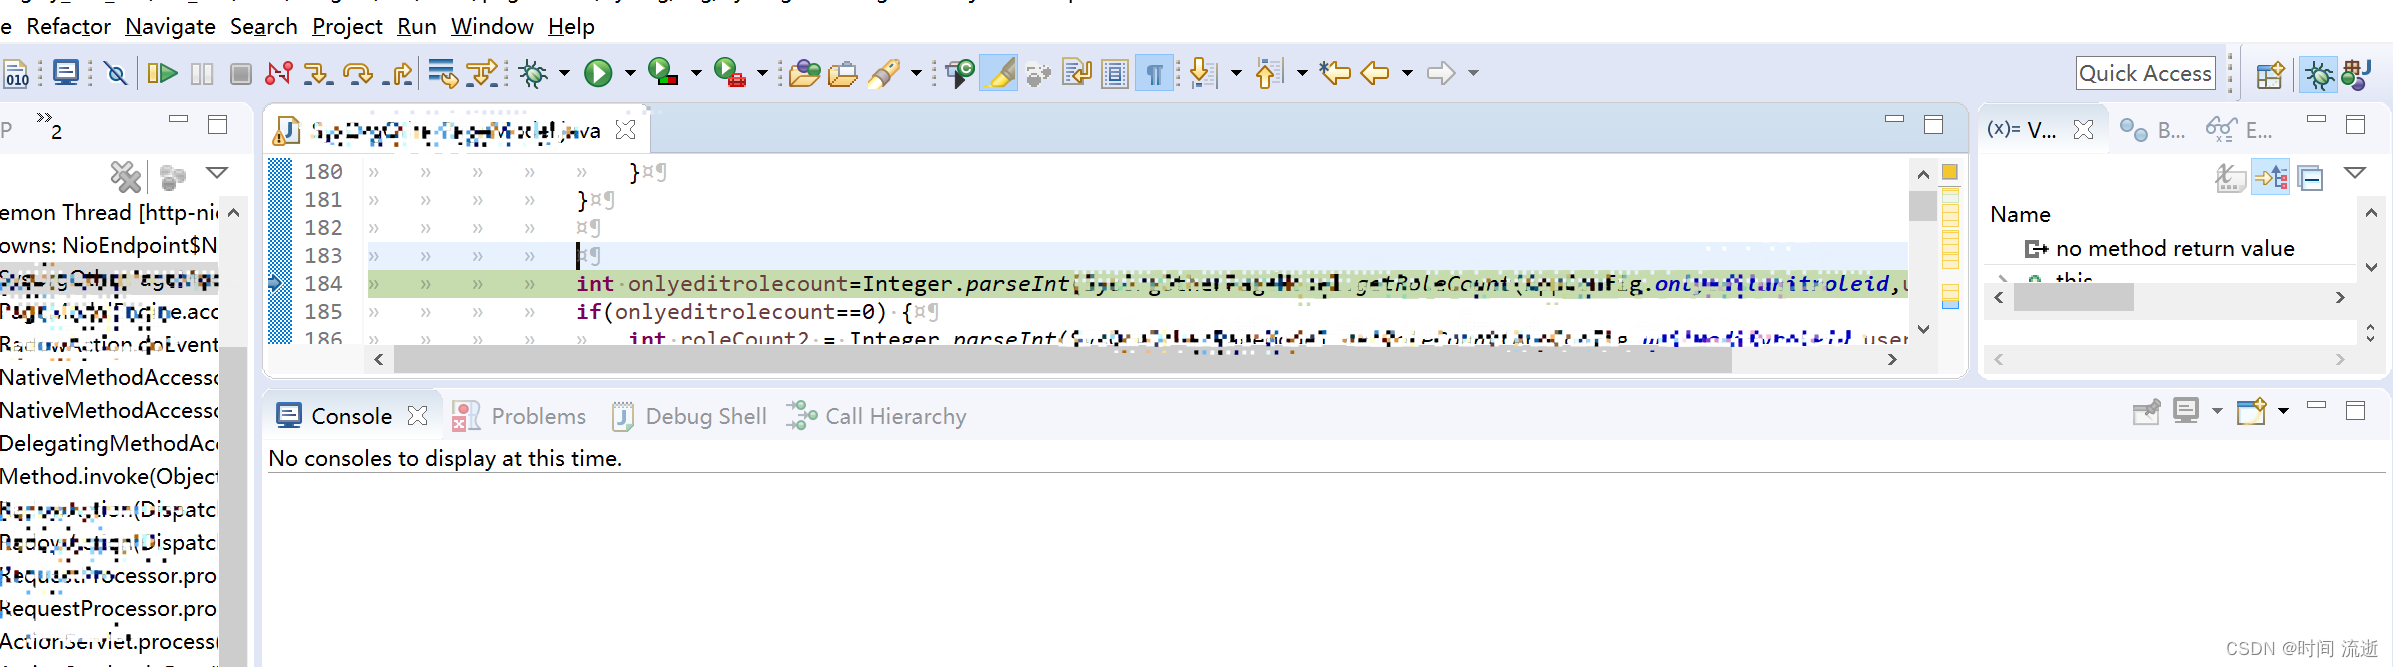The image size is (2393, 667).
Task: Switch to the Debug Shell tab
Action: (690, 416)
